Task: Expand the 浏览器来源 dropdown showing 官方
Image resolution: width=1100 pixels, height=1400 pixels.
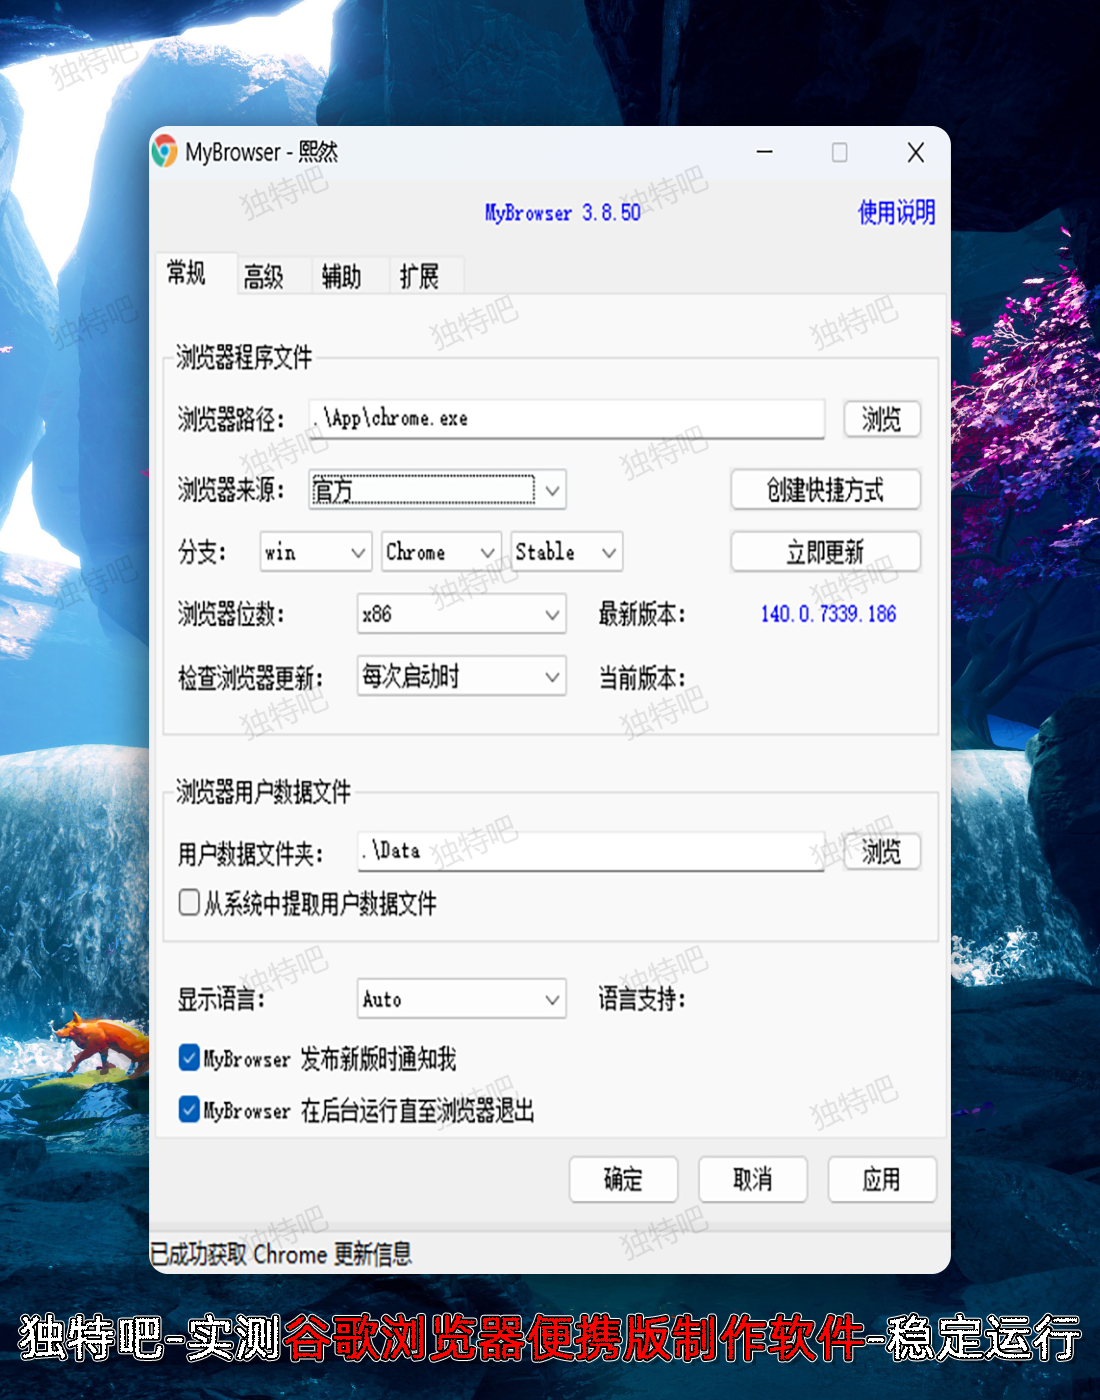Action: tap(438, 490)
